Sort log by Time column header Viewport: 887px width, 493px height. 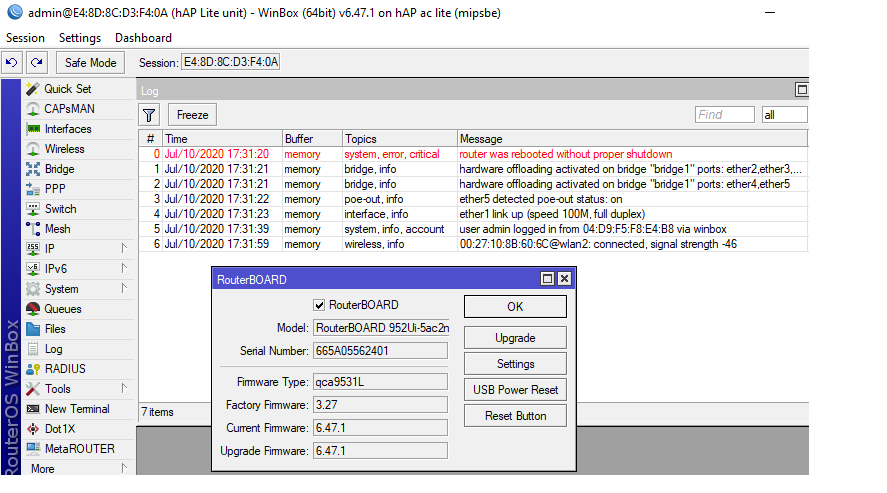point(222,139)
